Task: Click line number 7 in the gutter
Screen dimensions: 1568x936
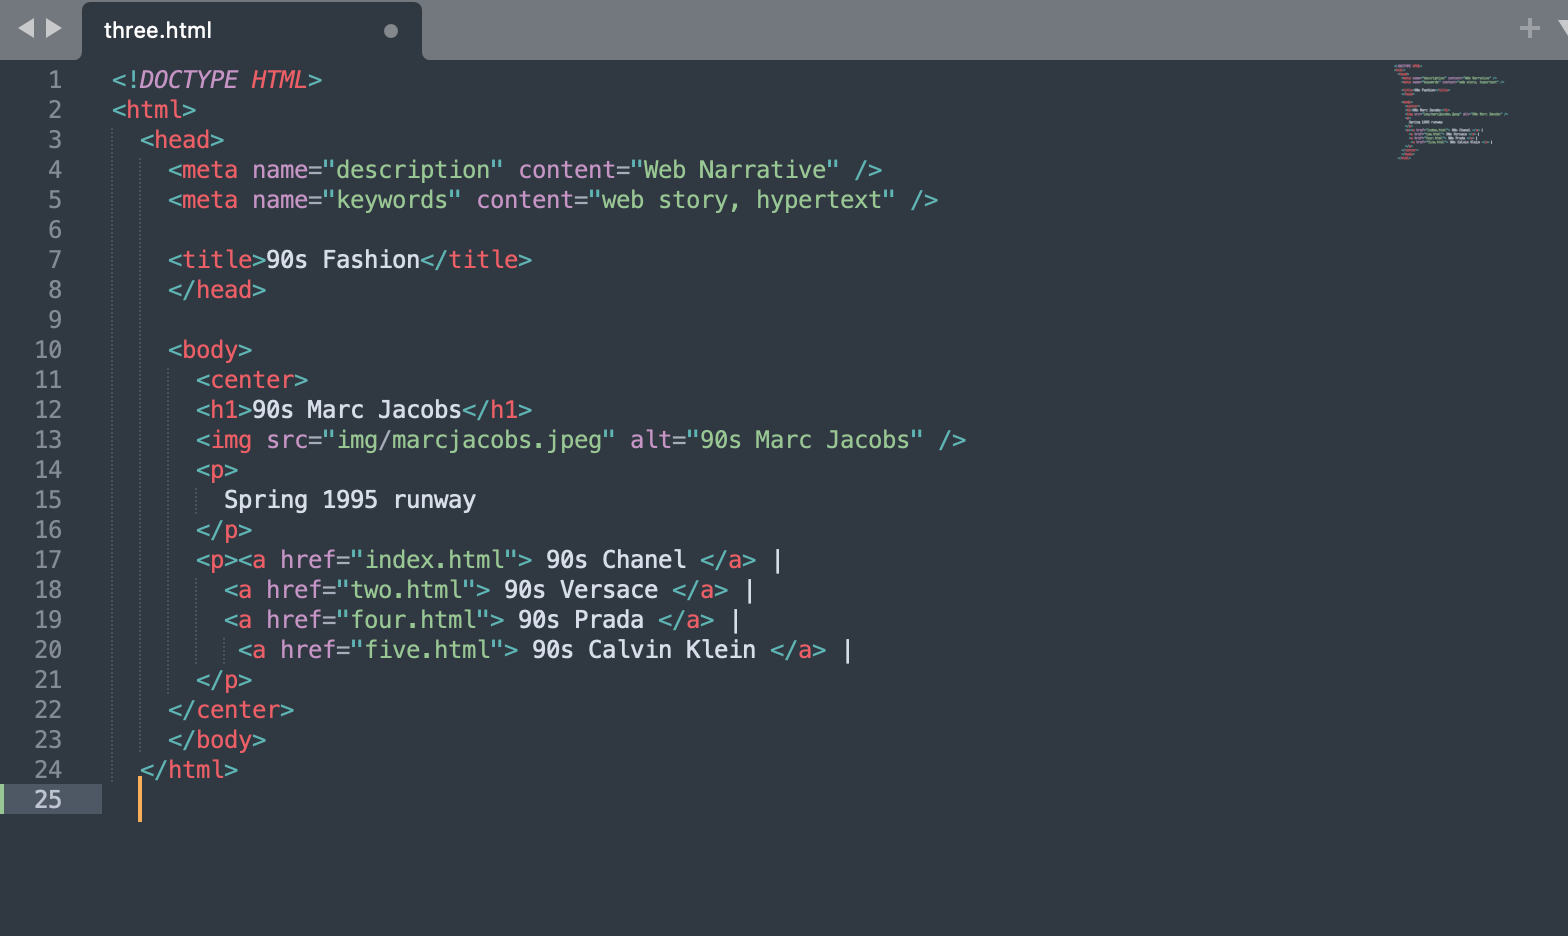Action: [55, 260]
